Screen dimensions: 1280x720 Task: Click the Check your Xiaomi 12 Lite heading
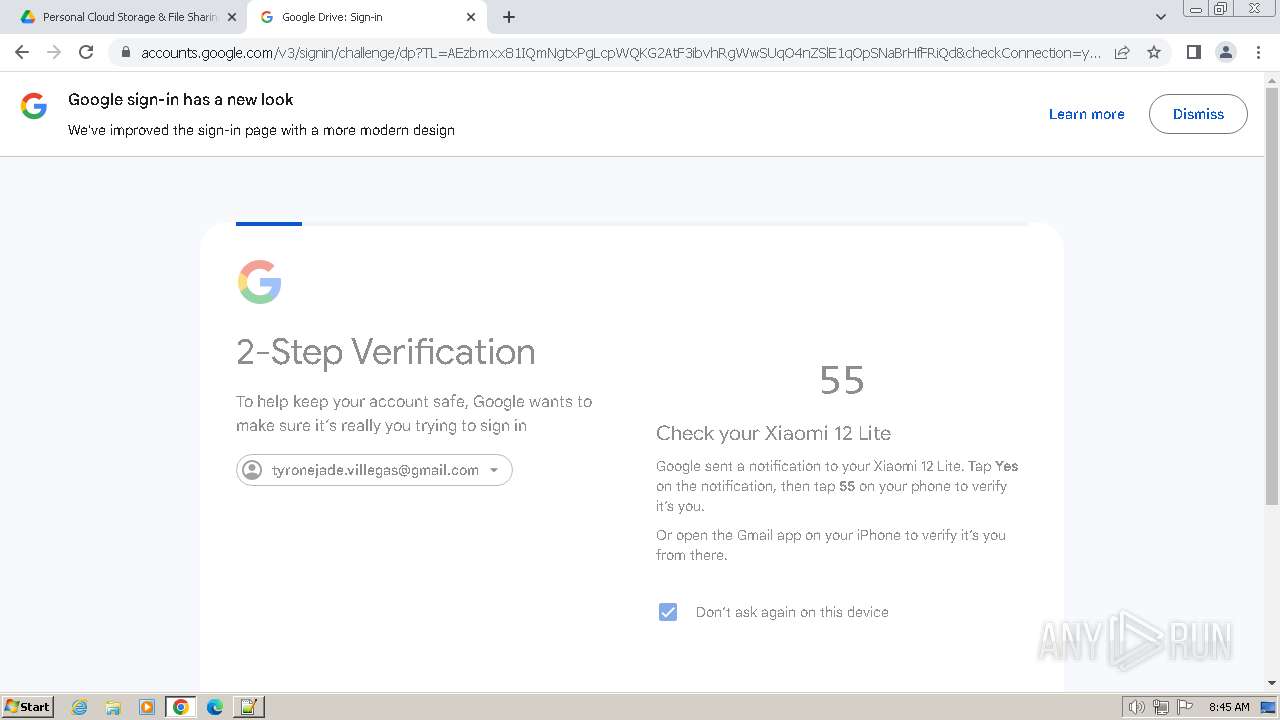point(773,433)
